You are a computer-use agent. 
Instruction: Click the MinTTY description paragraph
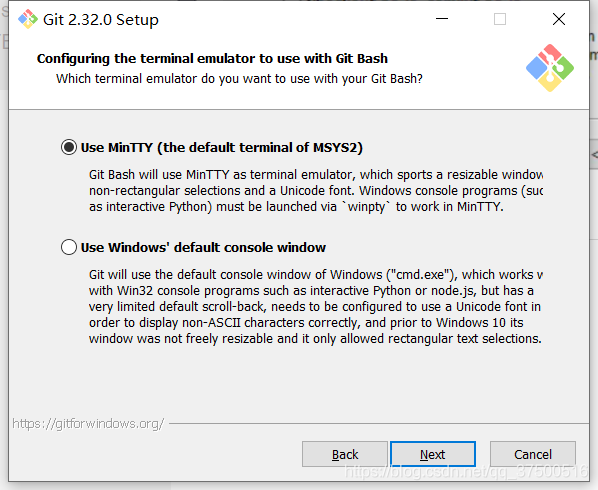pos(316,191)
